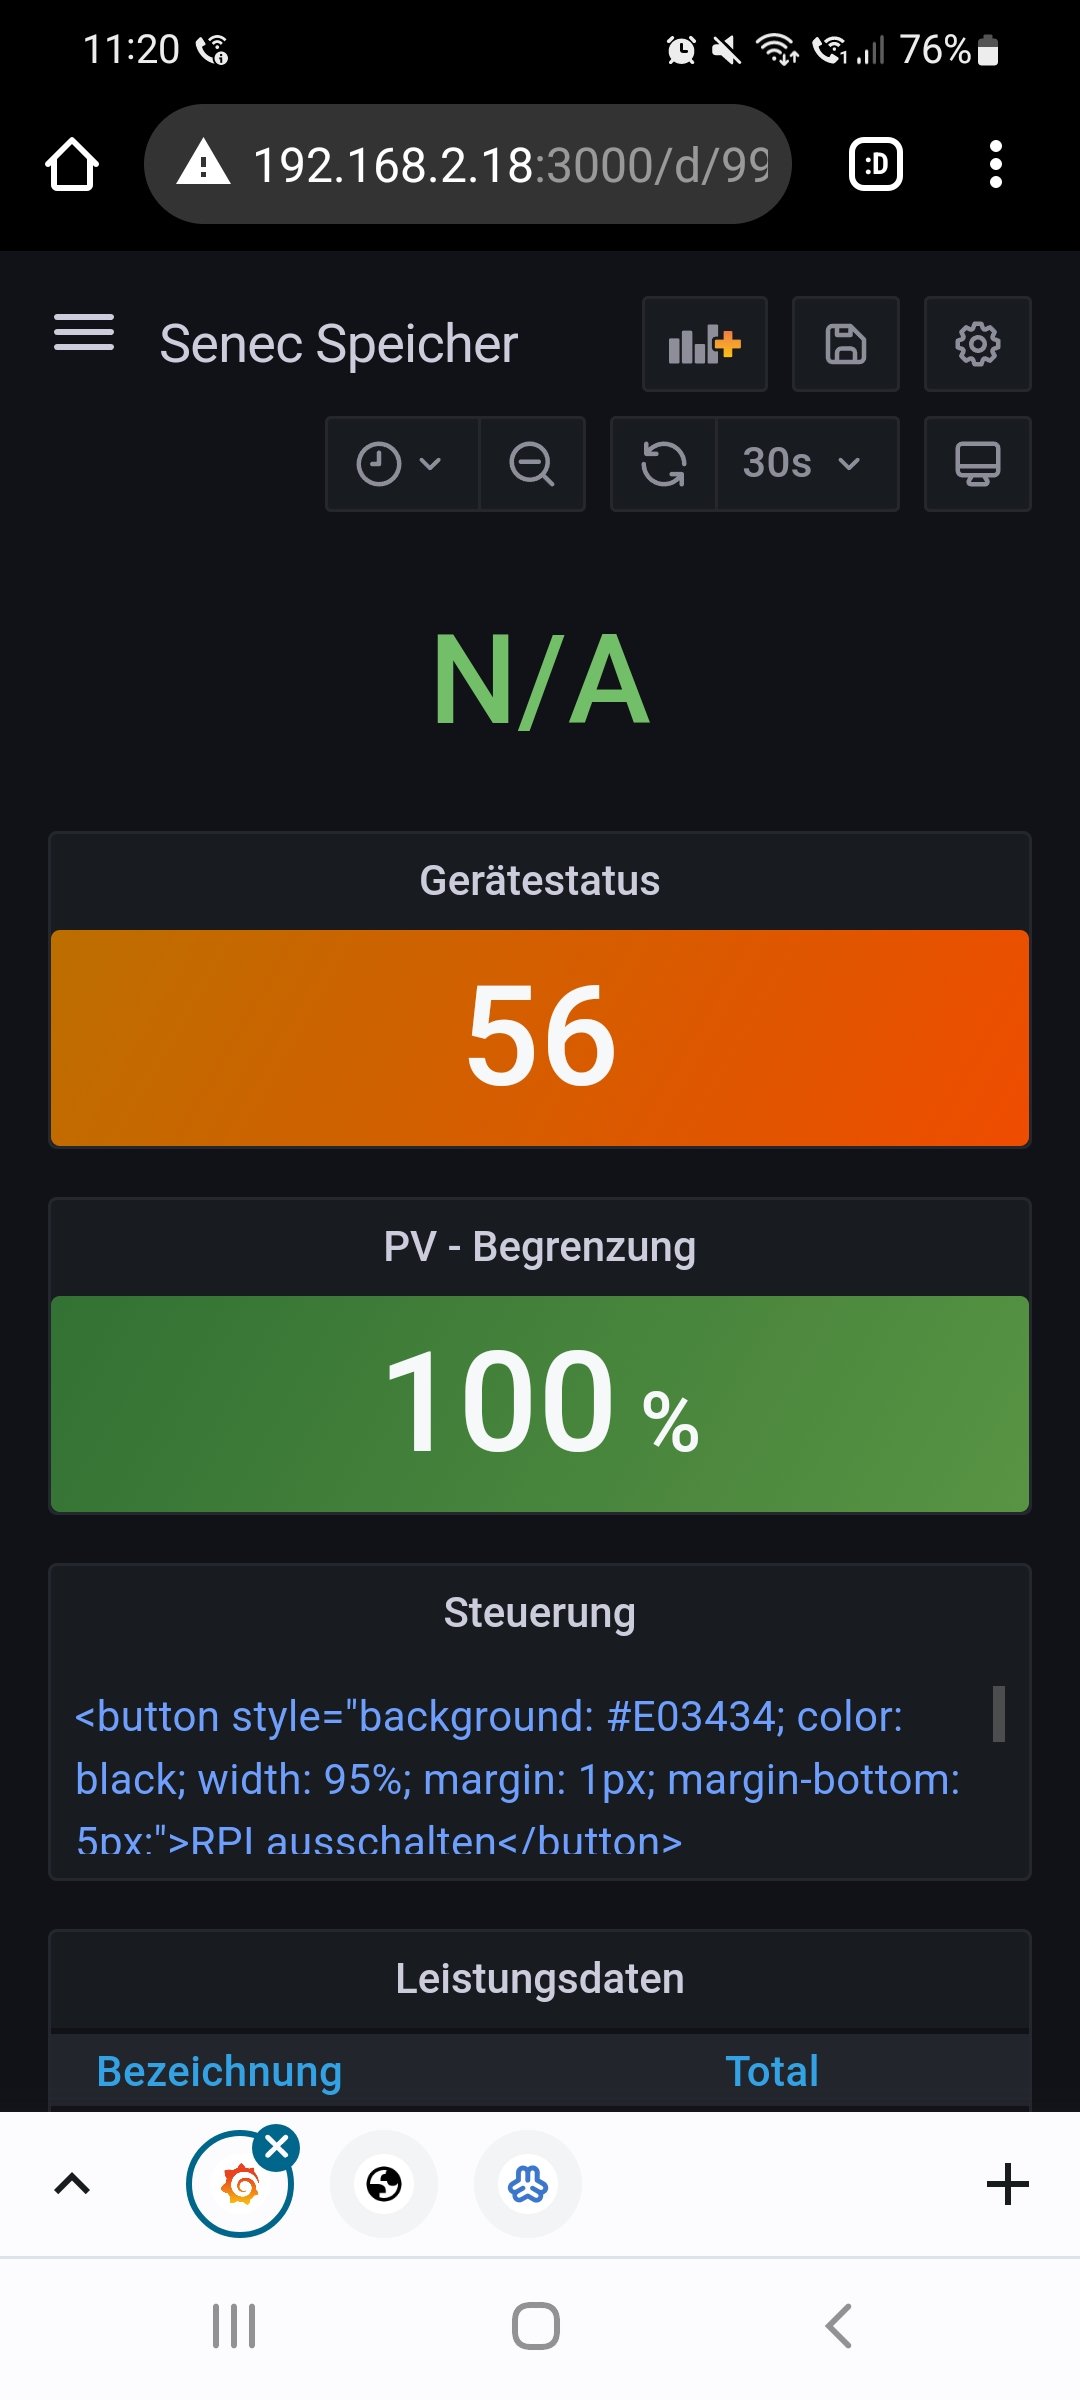1080x2400 pixels.
Task: Switch to the Grafana tab
Action: (x=238, y=2186)
